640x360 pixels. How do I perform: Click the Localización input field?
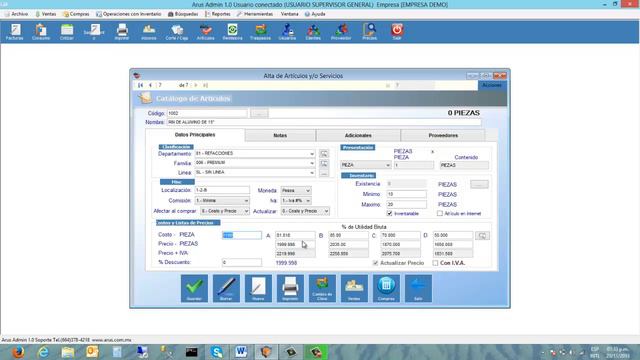click(x=222, y=190)
